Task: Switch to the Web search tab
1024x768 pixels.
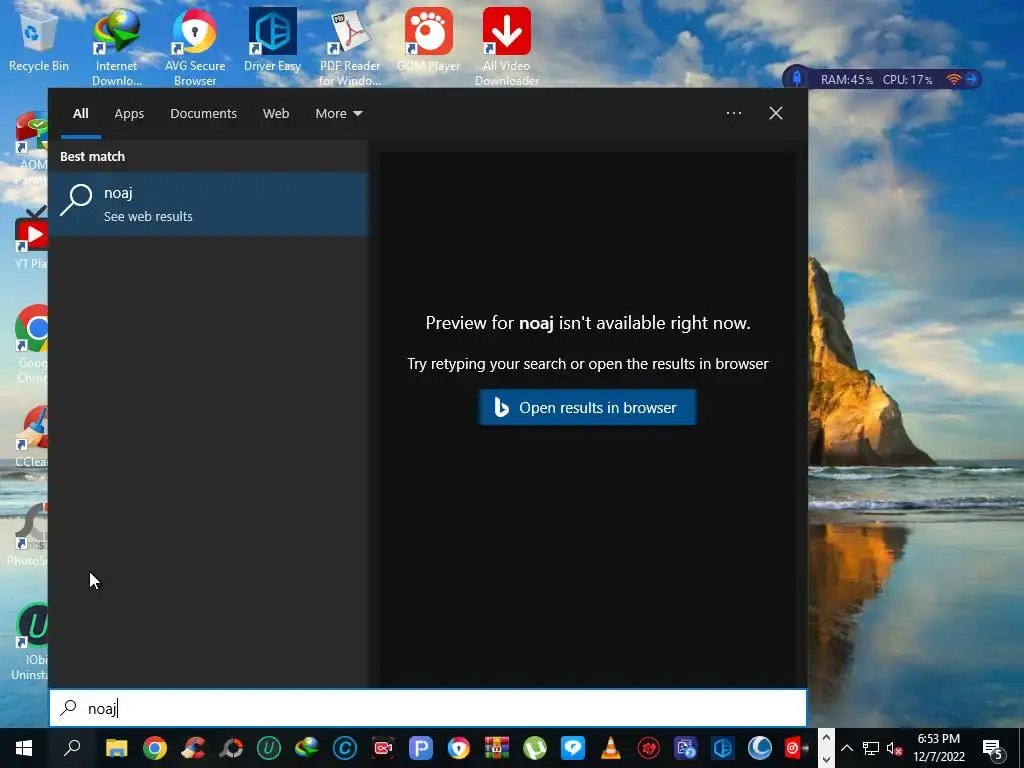Action: [x=276, y=114]
